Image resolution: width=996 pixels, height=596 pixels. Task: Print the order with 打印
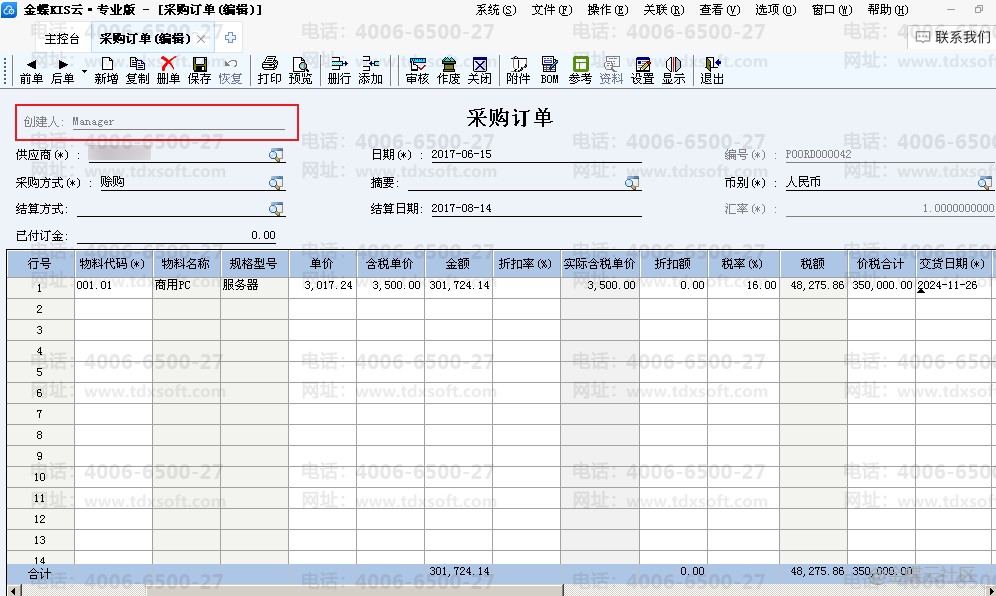(x=269, y=71)
